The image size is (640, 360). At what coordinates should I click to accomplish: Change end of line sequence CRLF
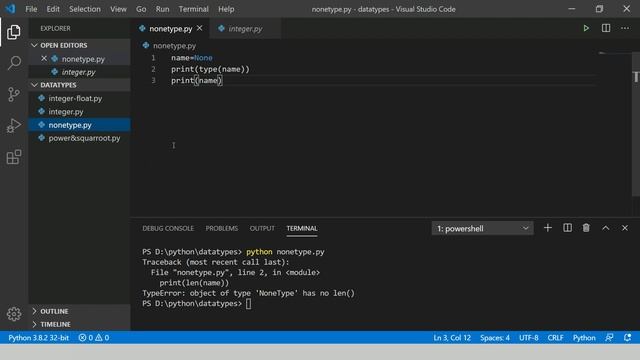[x=555, y=338]
